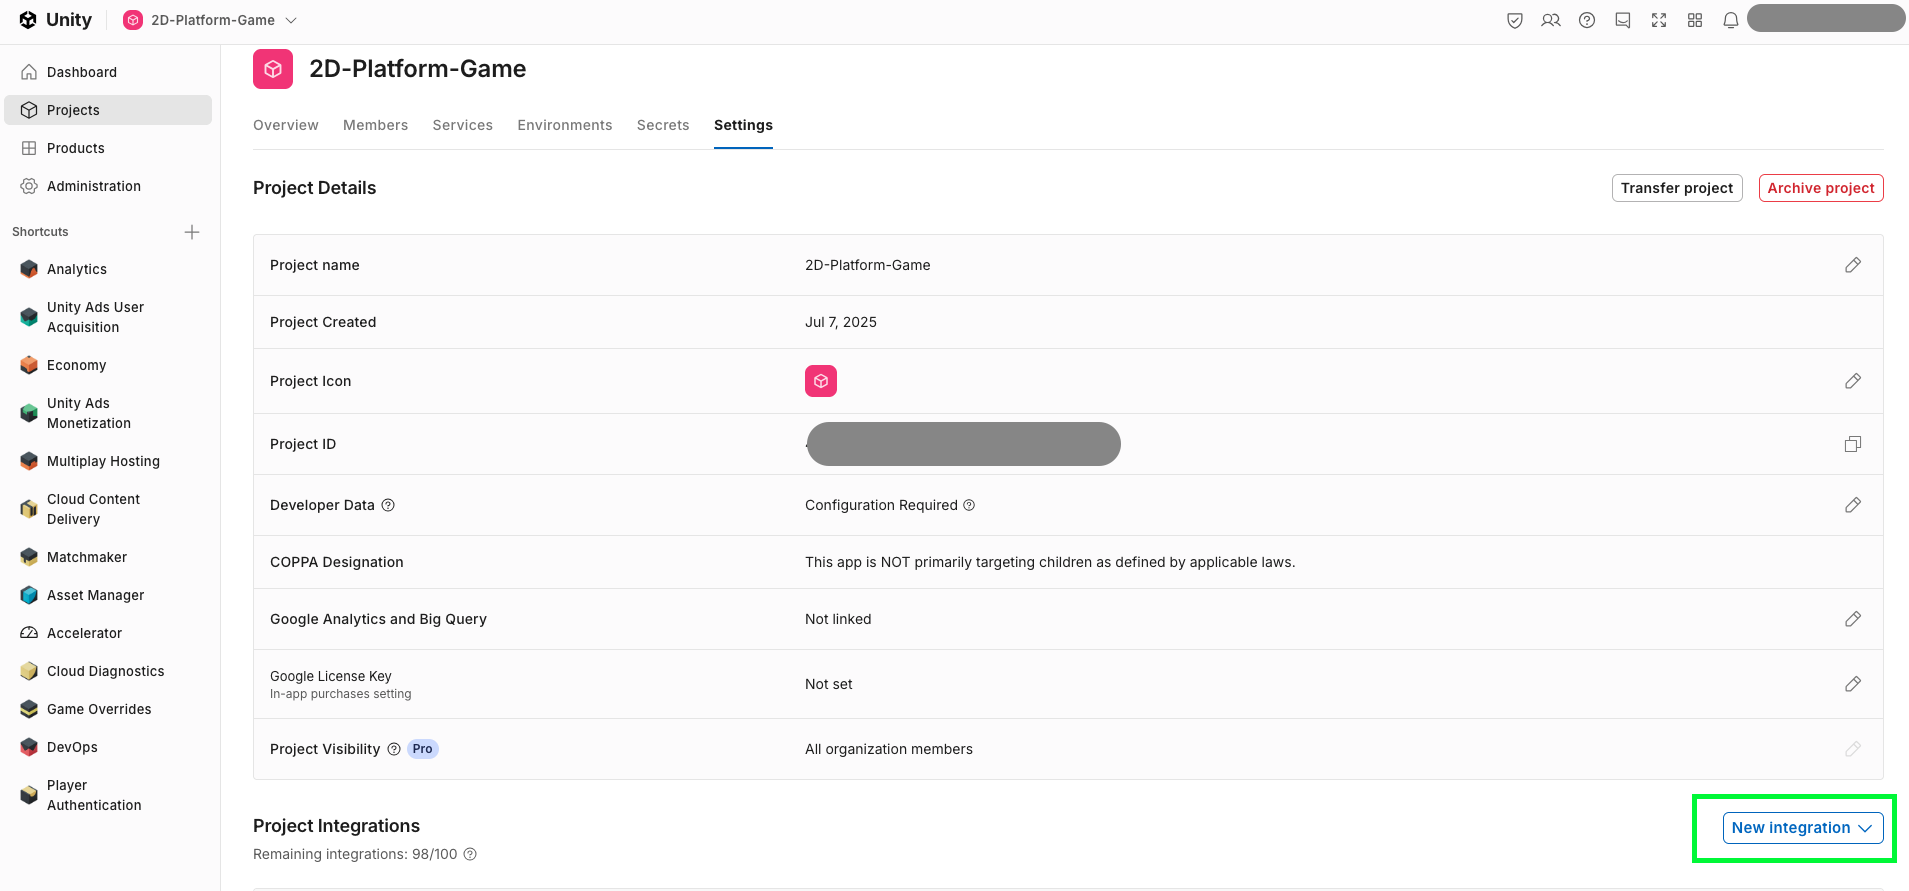Click the edit pencil for Project name
The image size is (1909, 891).
coord(1852,265)
